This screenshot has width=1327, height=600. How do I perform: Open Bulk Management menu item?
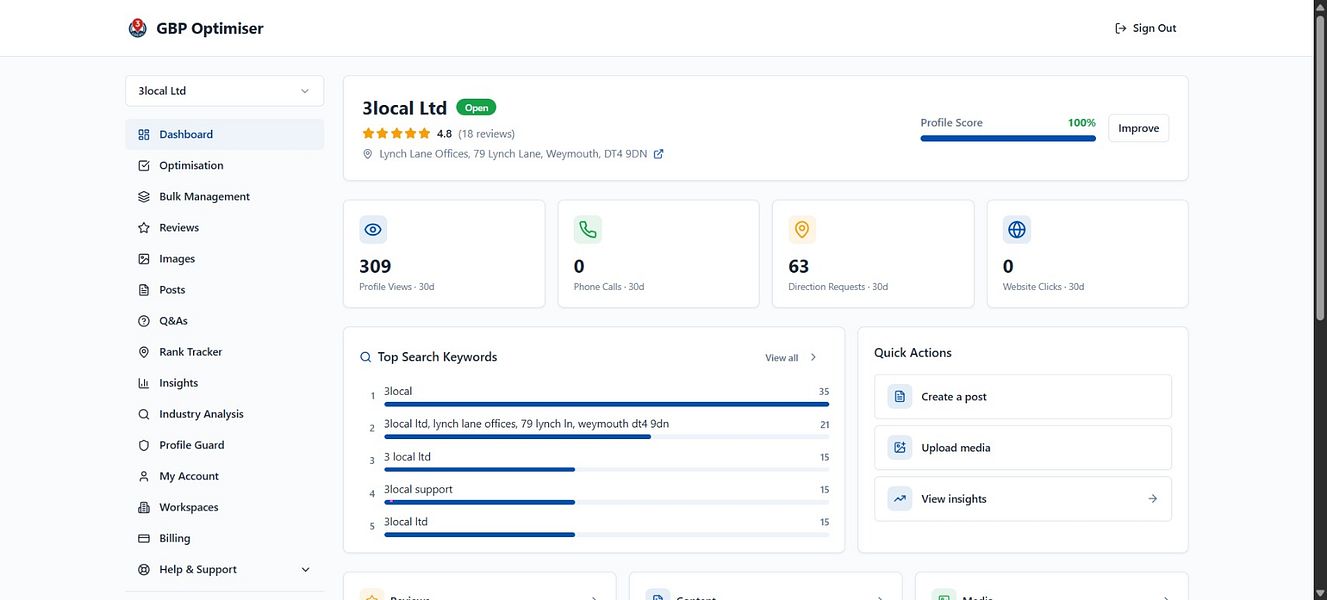[x=224, y=196]
